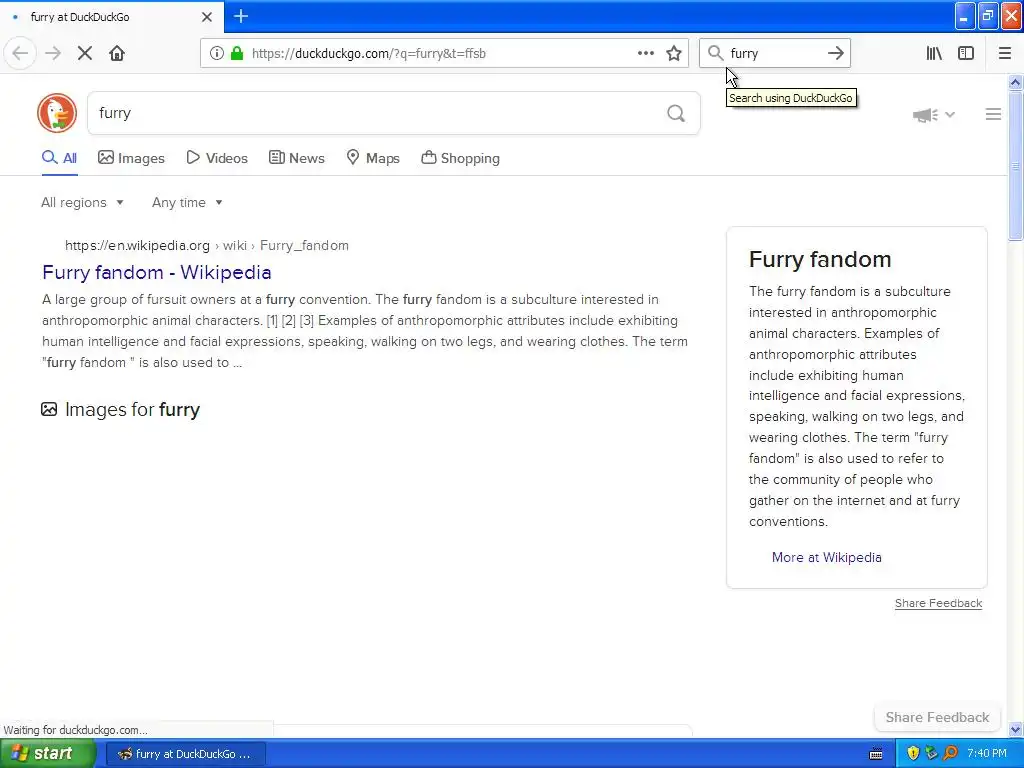Select the All results tab
The height and width of the screenshot is (768, 1024).
(59, 158)
